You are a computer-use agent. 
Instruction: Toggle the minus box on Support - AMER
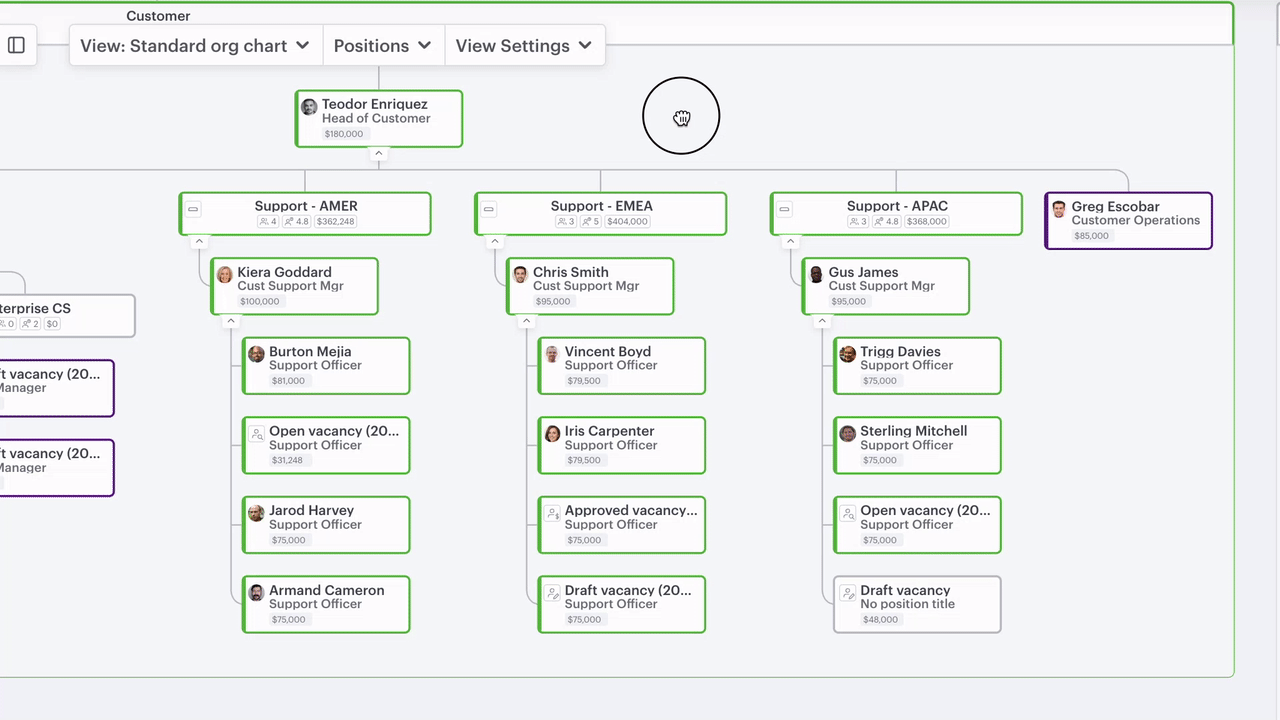point(194,209)
